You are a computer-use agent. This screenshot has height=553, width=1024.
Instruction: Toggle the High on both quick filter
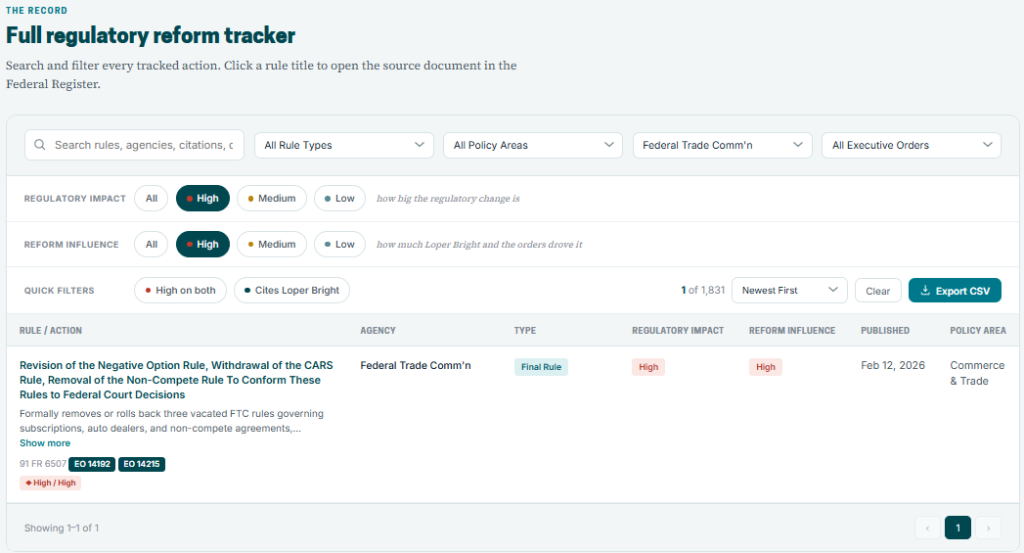(x=180, y=291)
